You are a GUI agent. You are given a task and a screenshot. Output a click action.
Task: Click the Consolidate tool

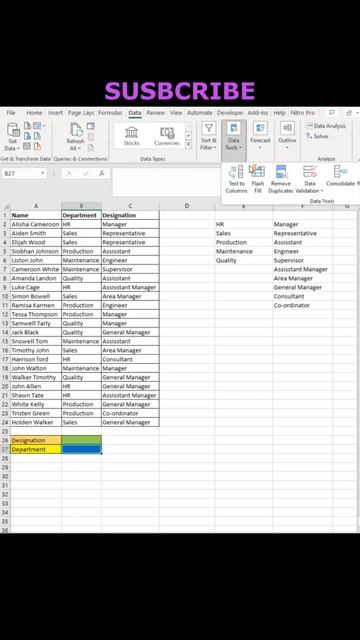point(340,176)
